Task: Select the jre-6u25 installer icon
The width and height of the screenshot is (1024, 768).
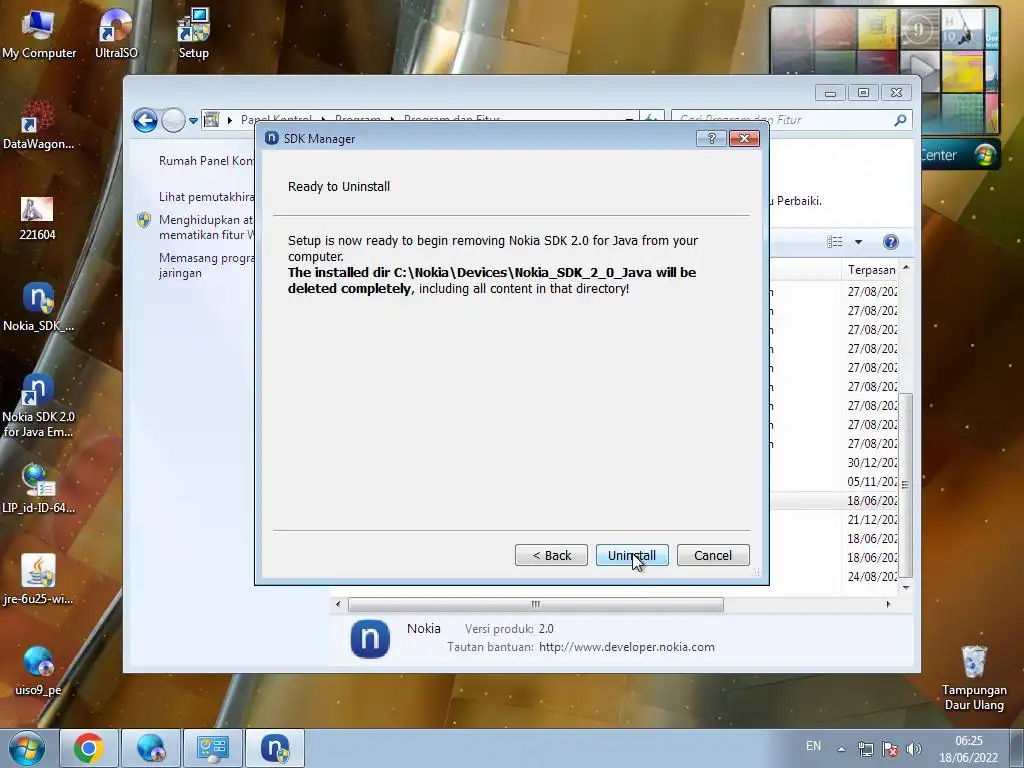Action: 39,579
